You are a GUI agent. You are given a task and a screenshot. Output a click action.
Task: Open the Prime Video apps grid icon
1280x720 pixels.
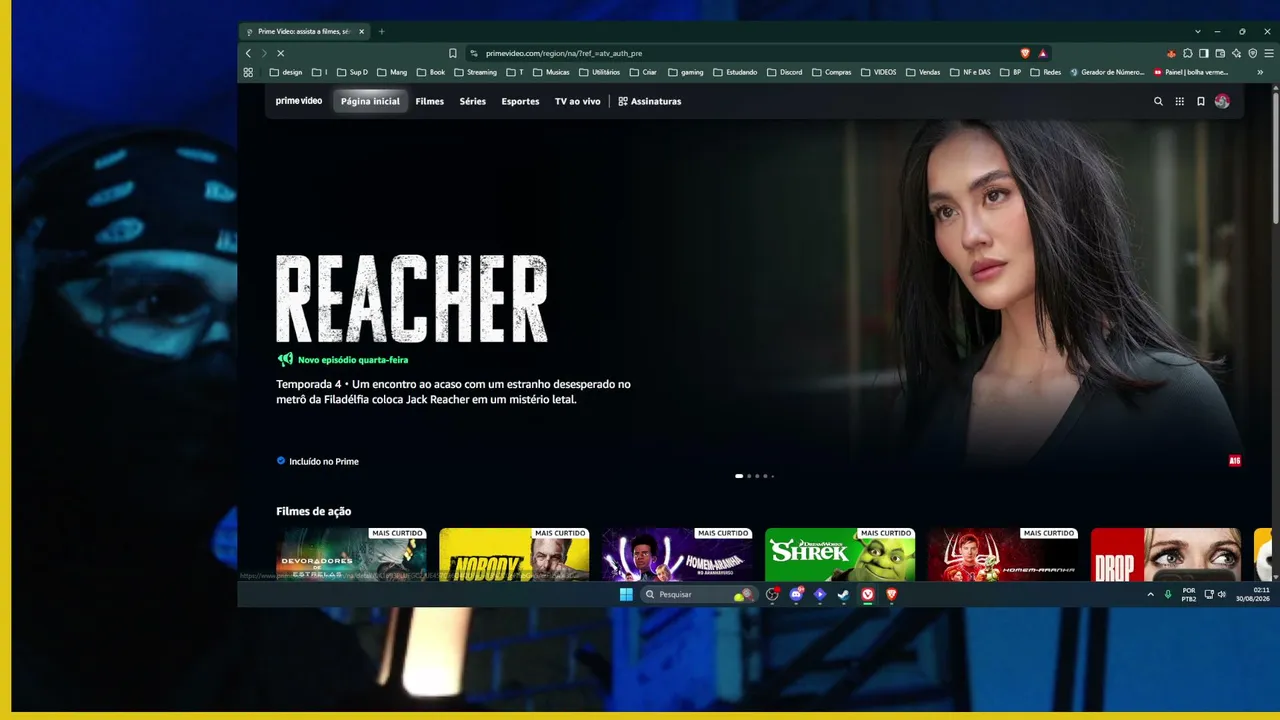[x=1180, y=101]
